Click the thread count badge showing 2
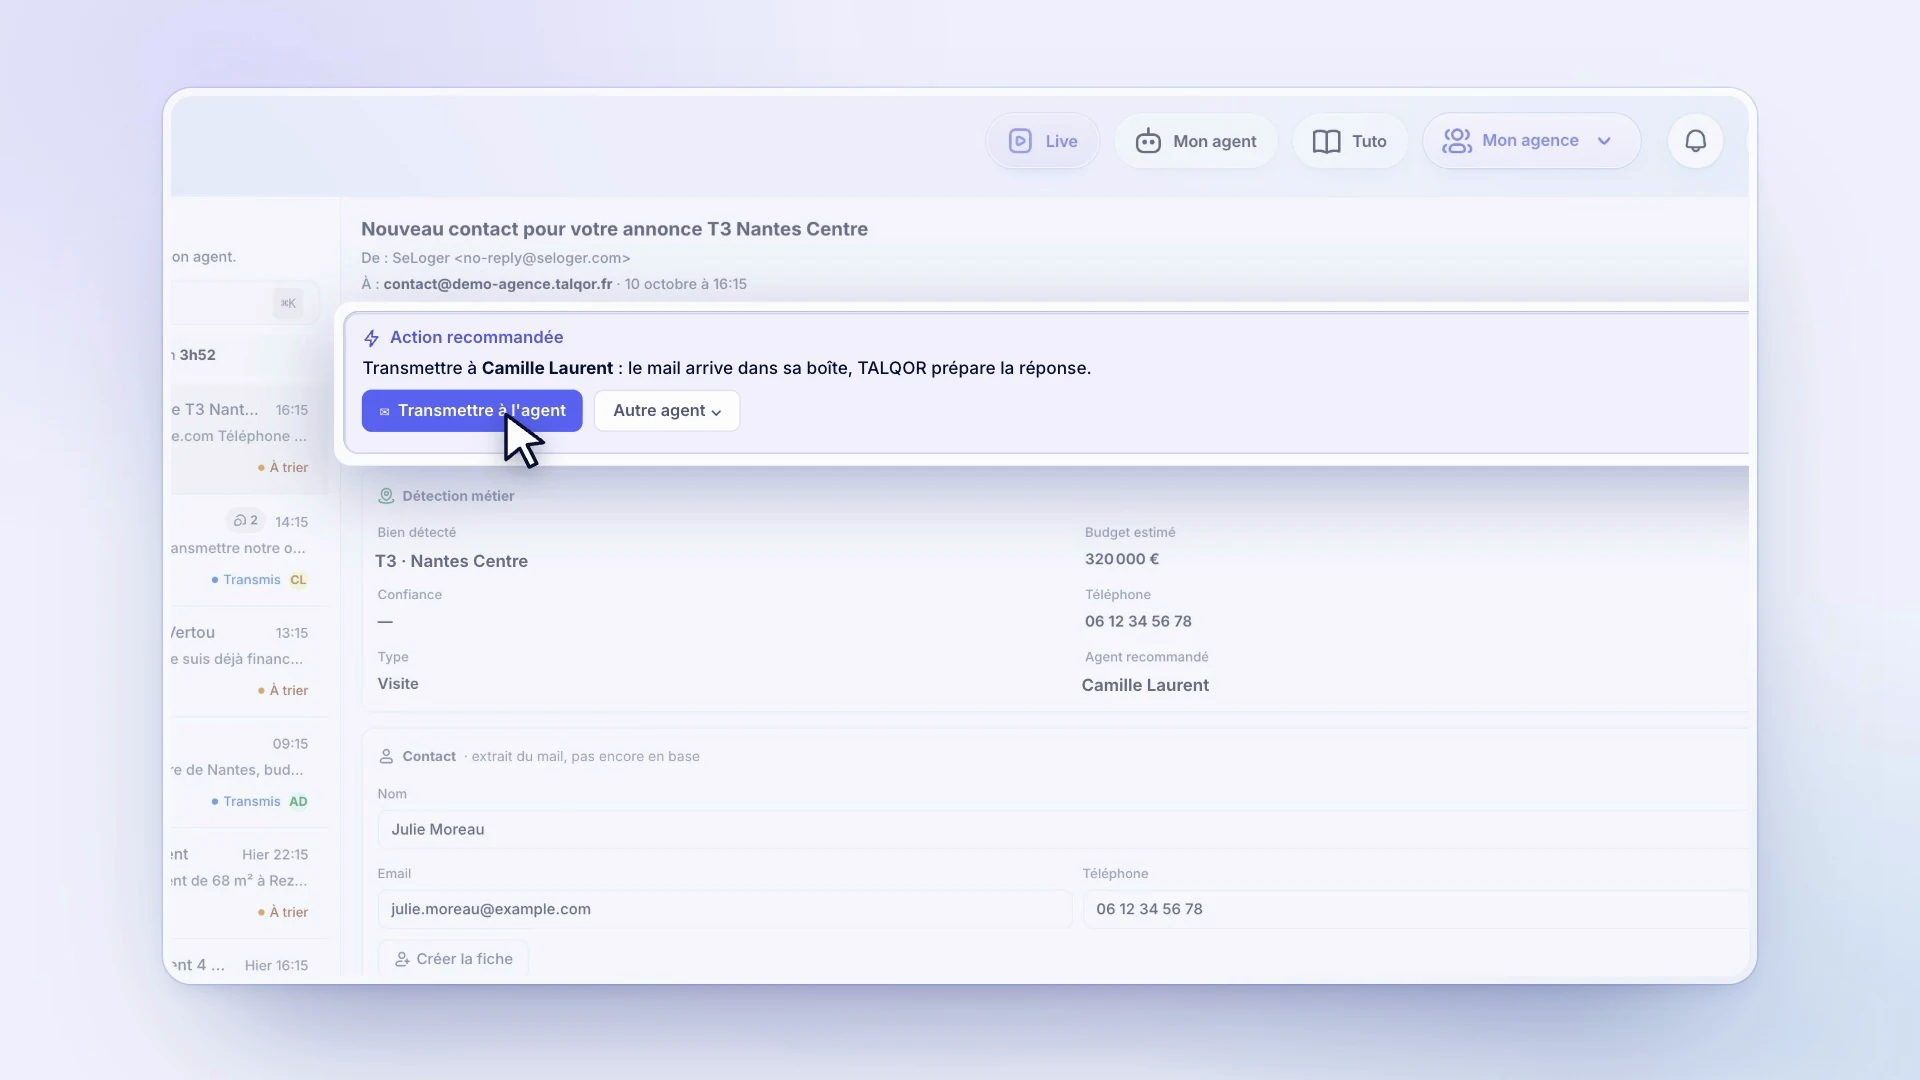The height and width of the screenshot is (1080, 1920). [x=246, y=521]
